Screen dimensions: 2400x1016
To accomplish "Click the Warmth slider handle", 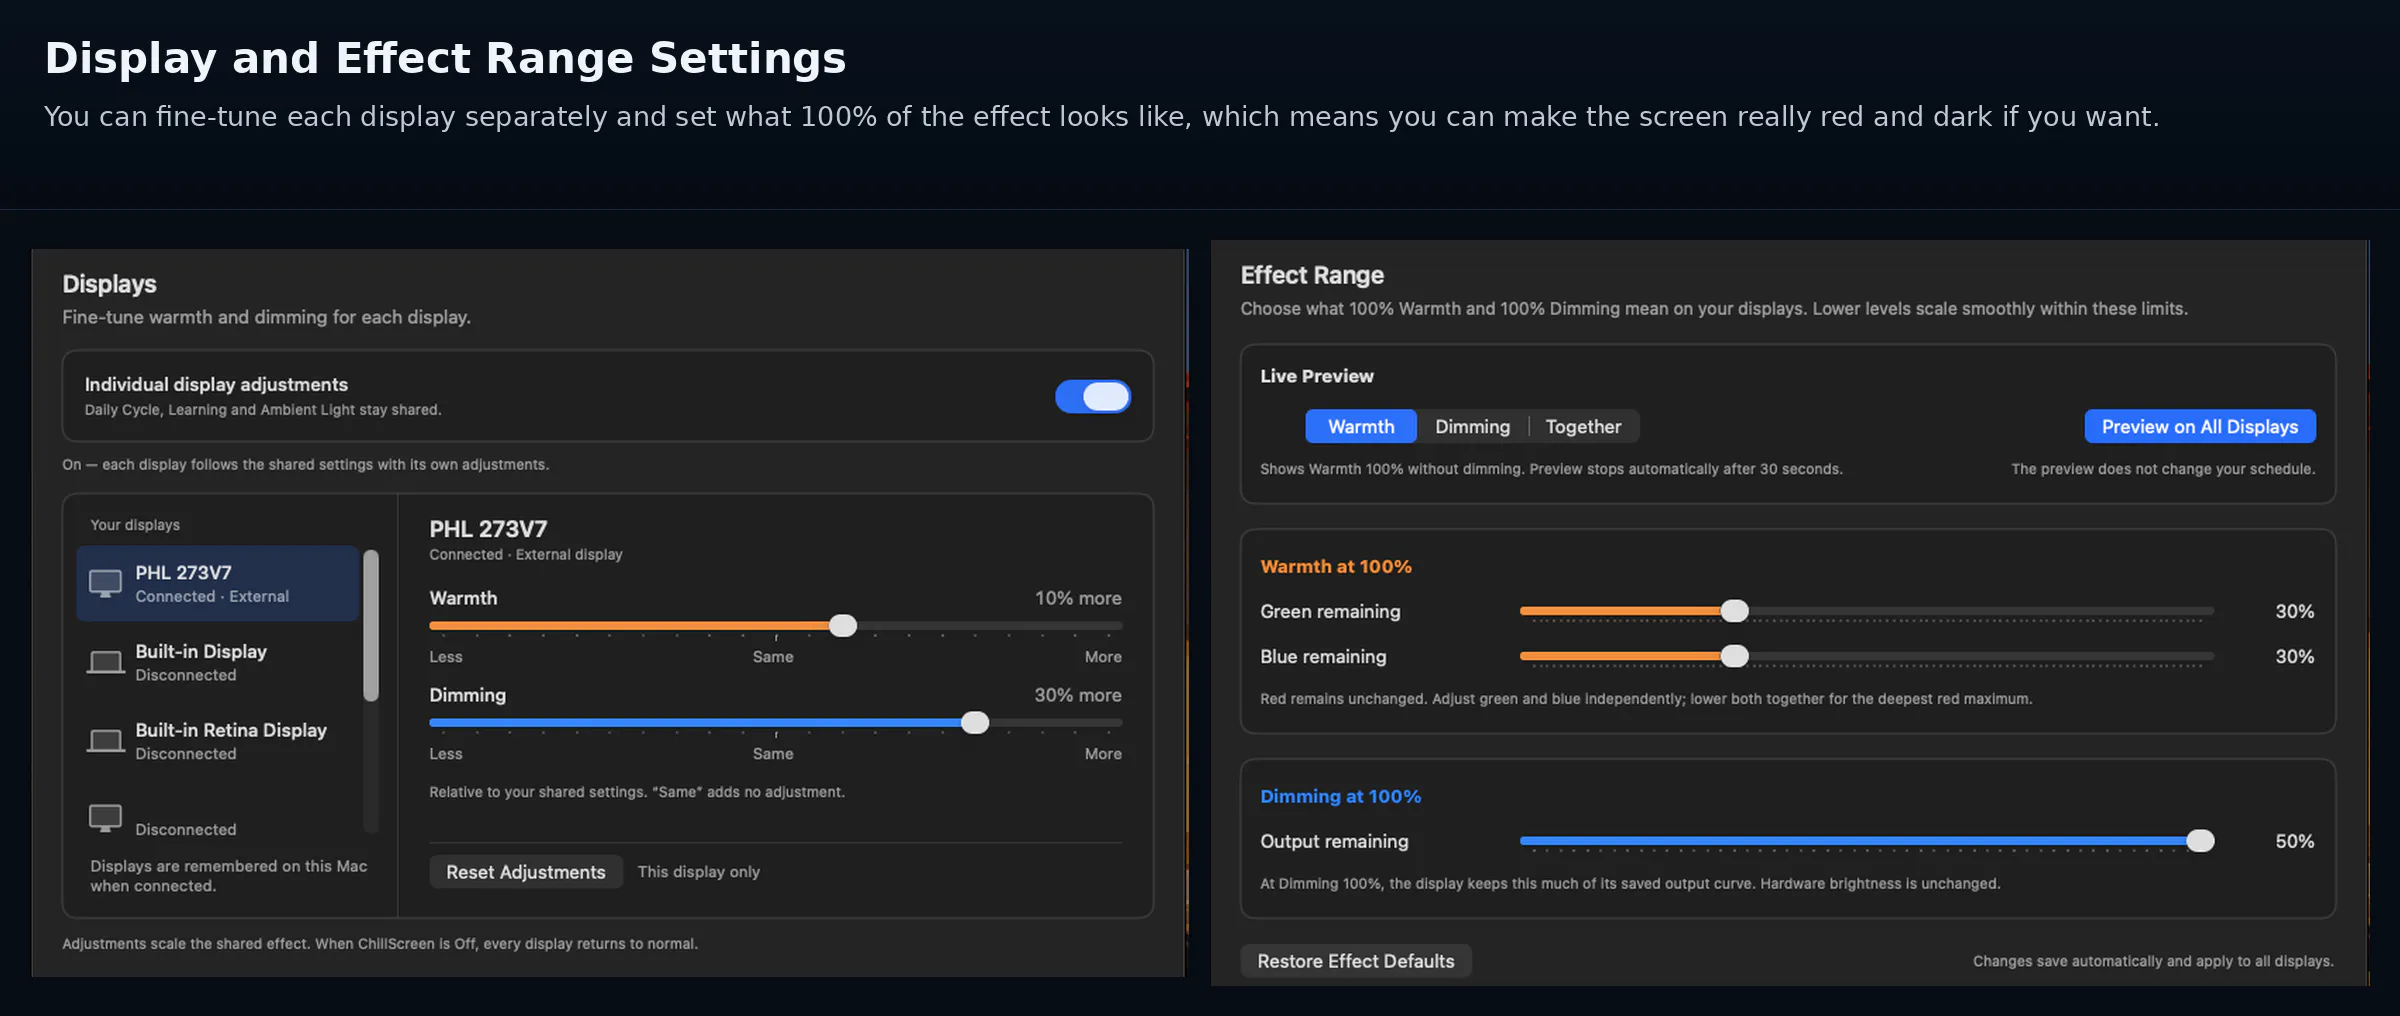I will click(843, 626).
